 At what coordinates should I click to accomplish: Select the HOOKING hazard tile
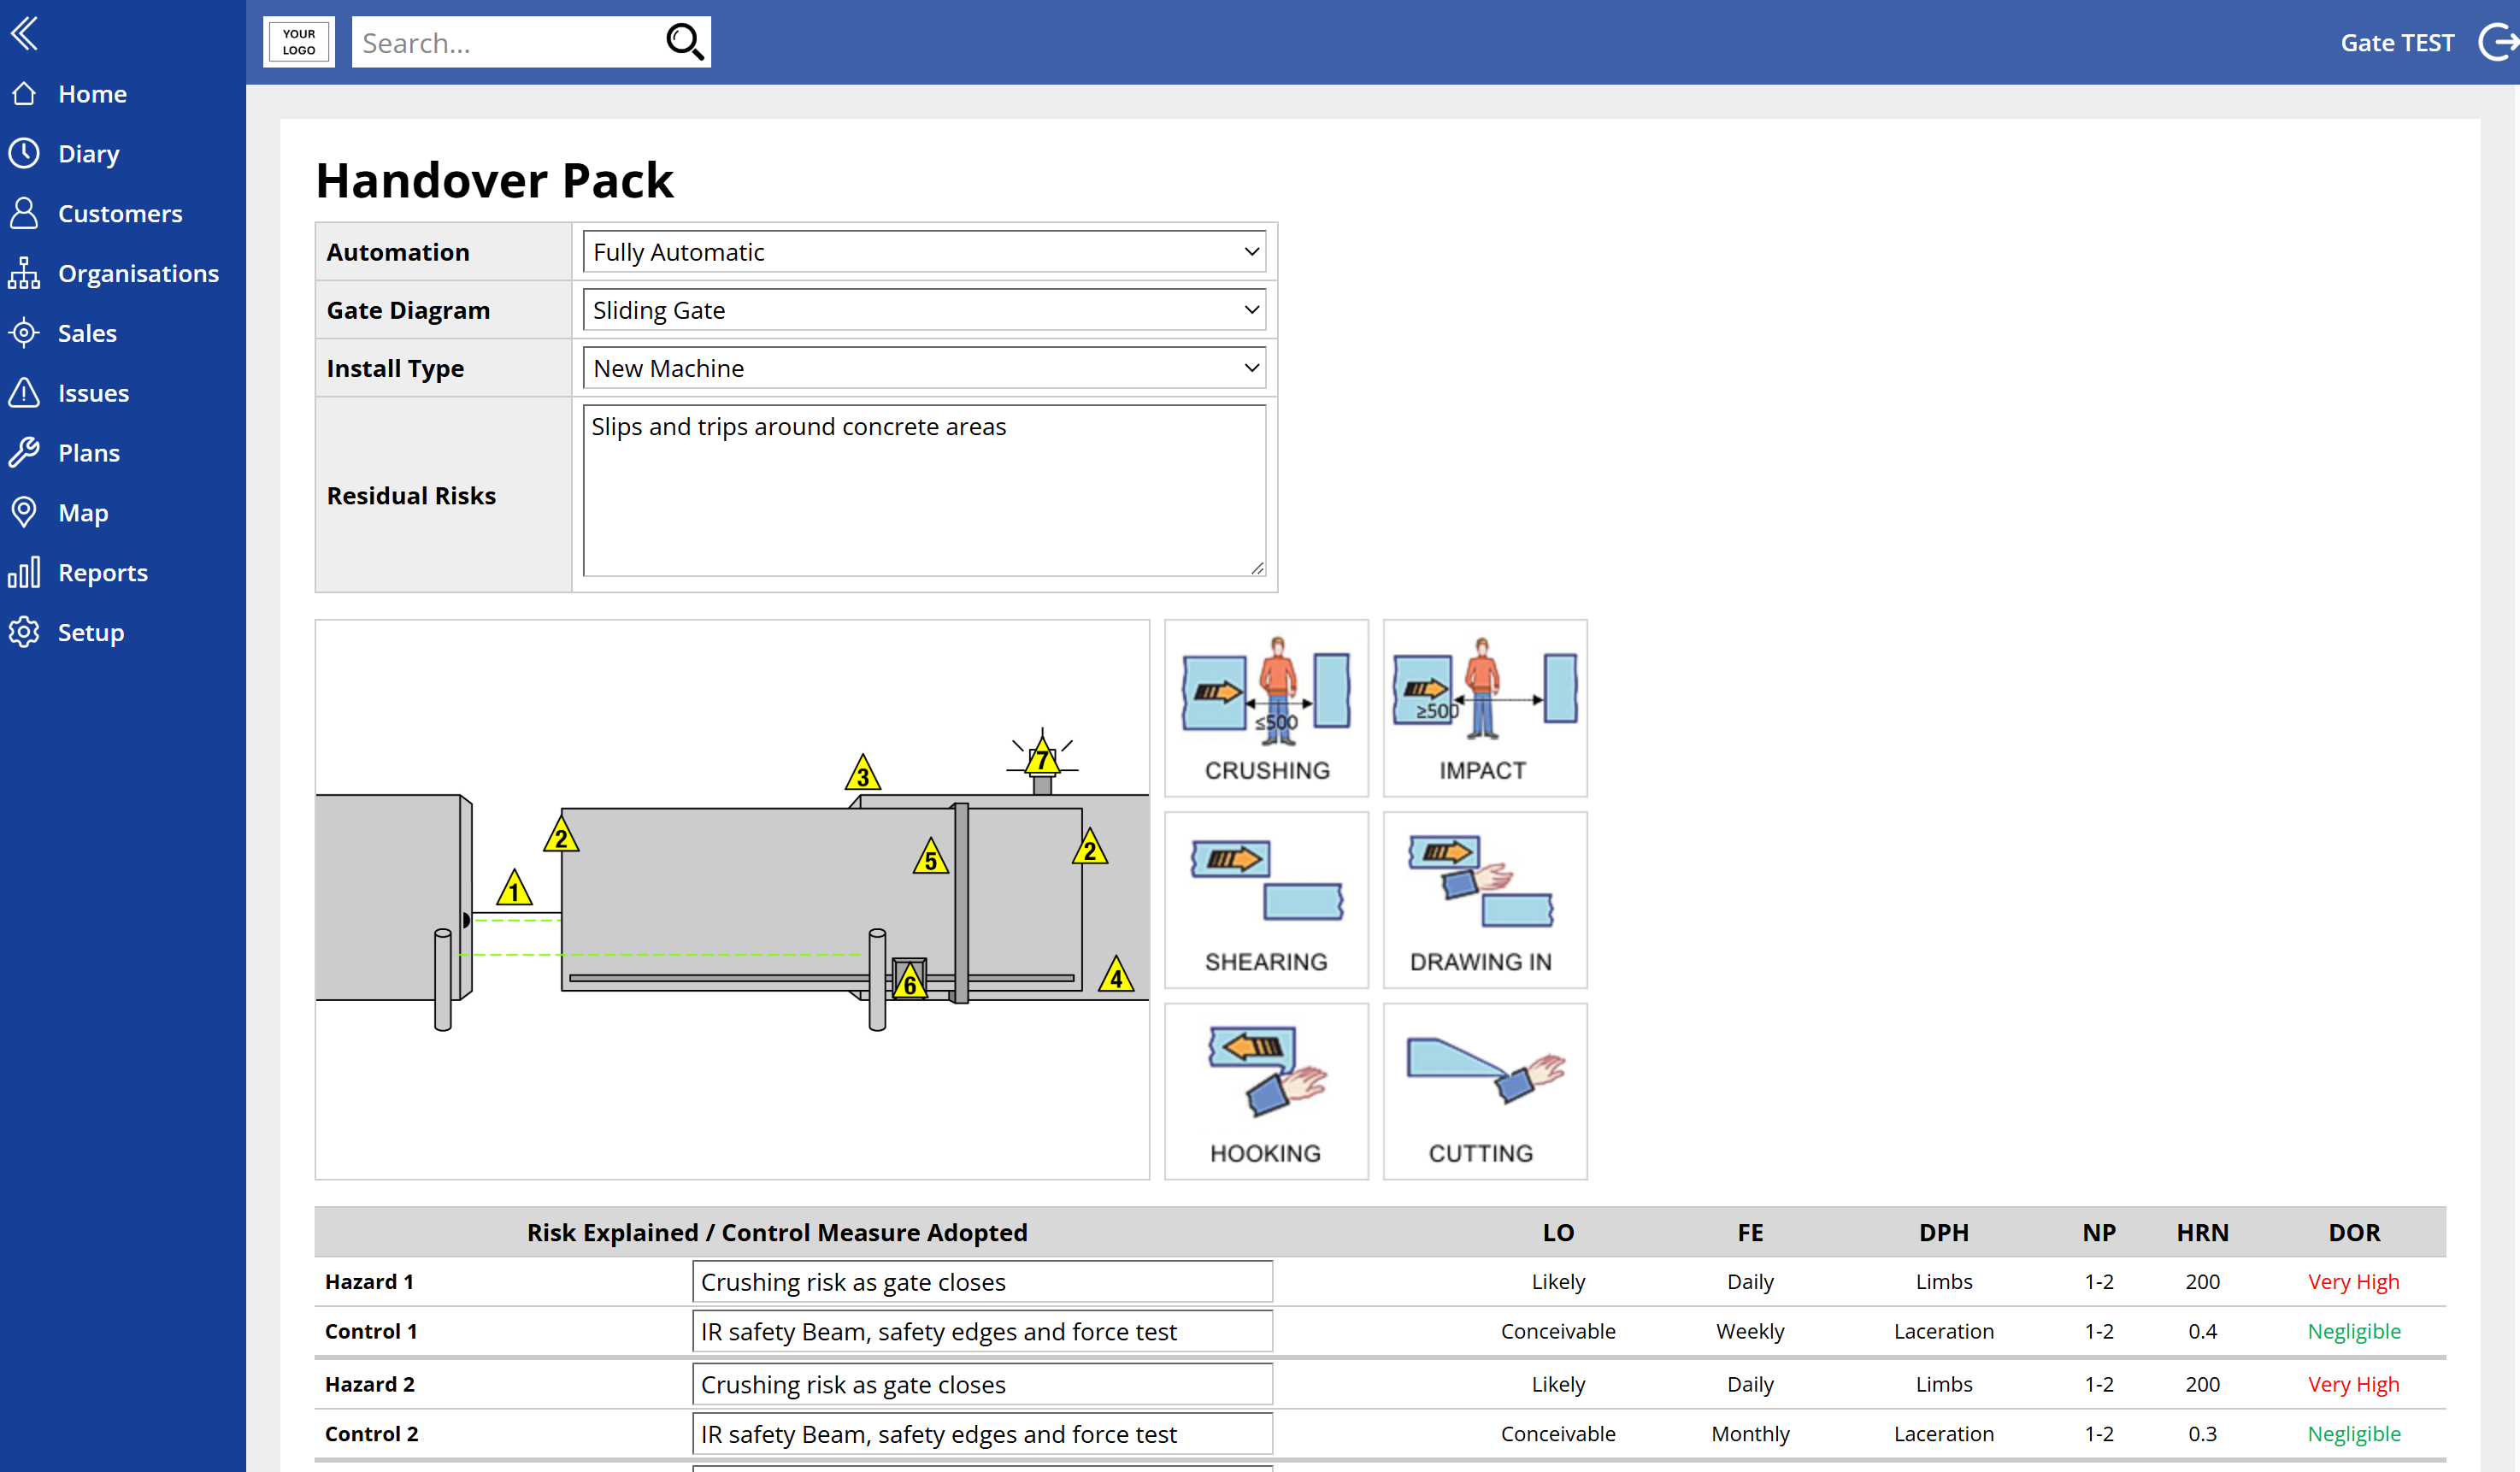pos(1266,1092)
